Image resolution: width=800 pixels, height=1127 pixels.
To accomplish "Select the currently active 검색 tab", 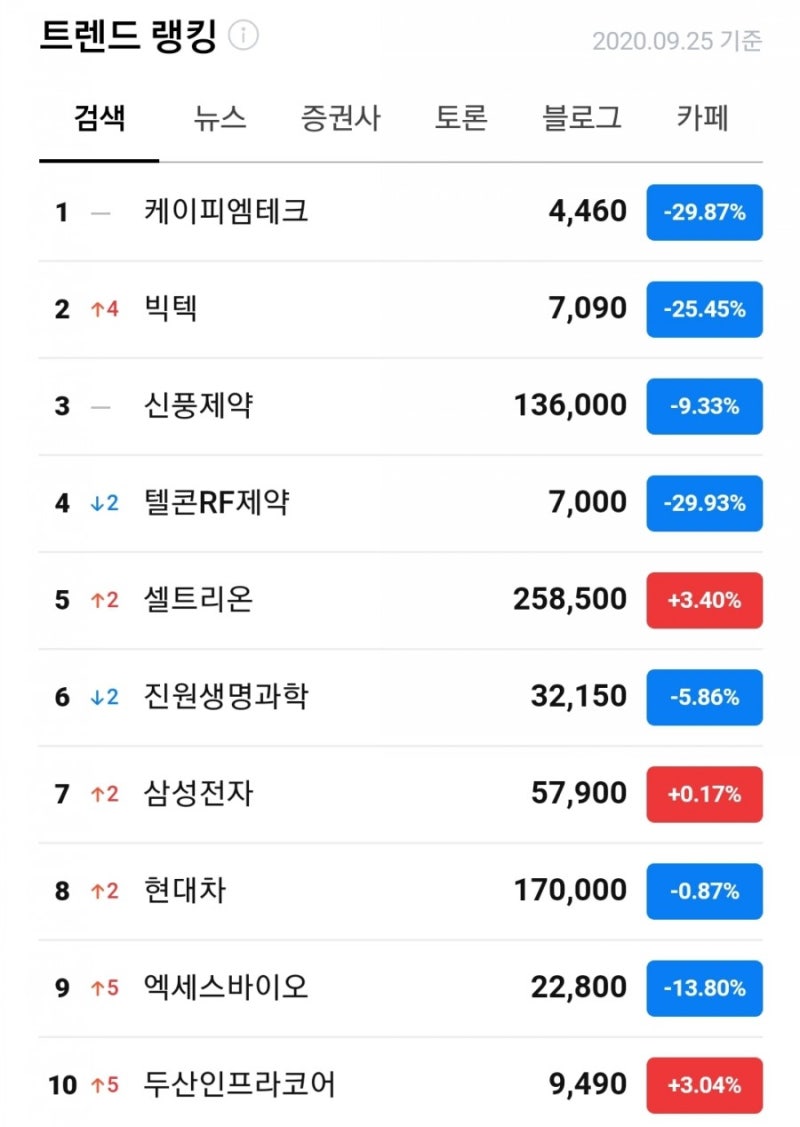I will 98,118.
